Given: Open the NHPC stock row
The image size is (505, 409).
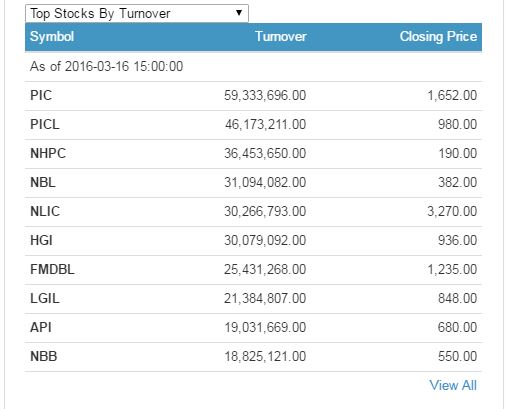Looking at the screenshot, I should click(x=253, y=154).
